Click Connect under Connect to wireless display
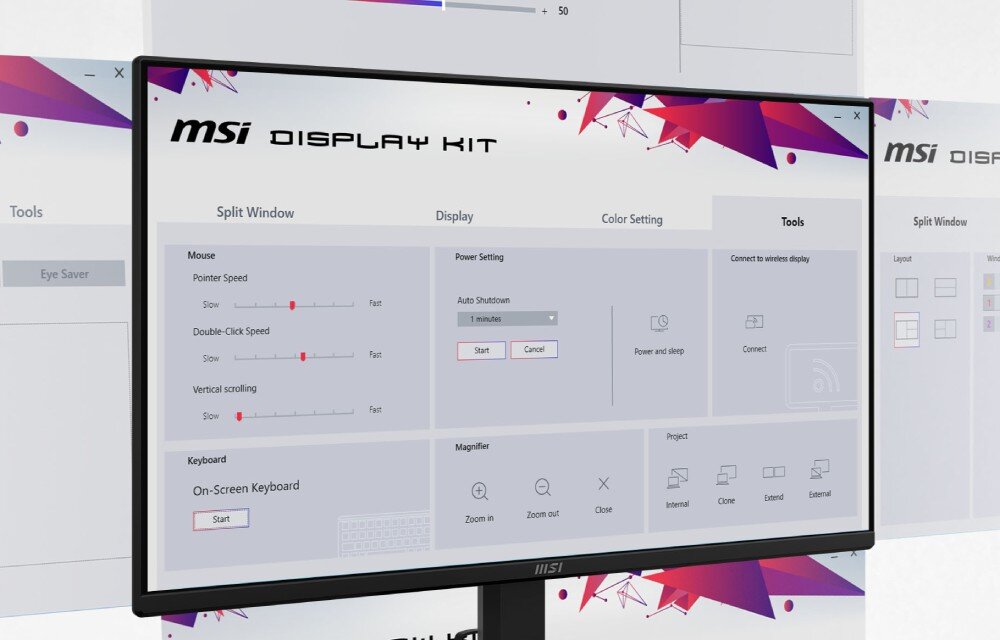1000x640 pixels. pyautogui.click(x=752, y=322)
